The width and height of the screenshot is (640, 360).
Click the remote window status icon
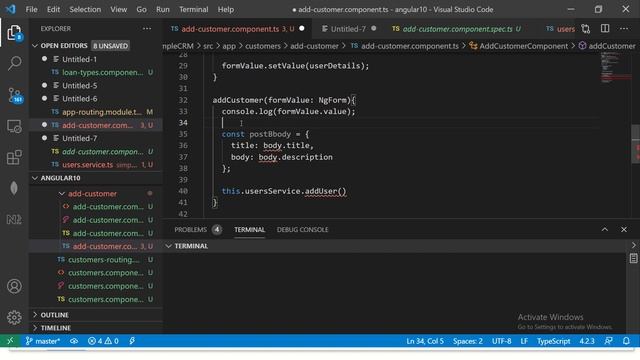tap(10, 341)
